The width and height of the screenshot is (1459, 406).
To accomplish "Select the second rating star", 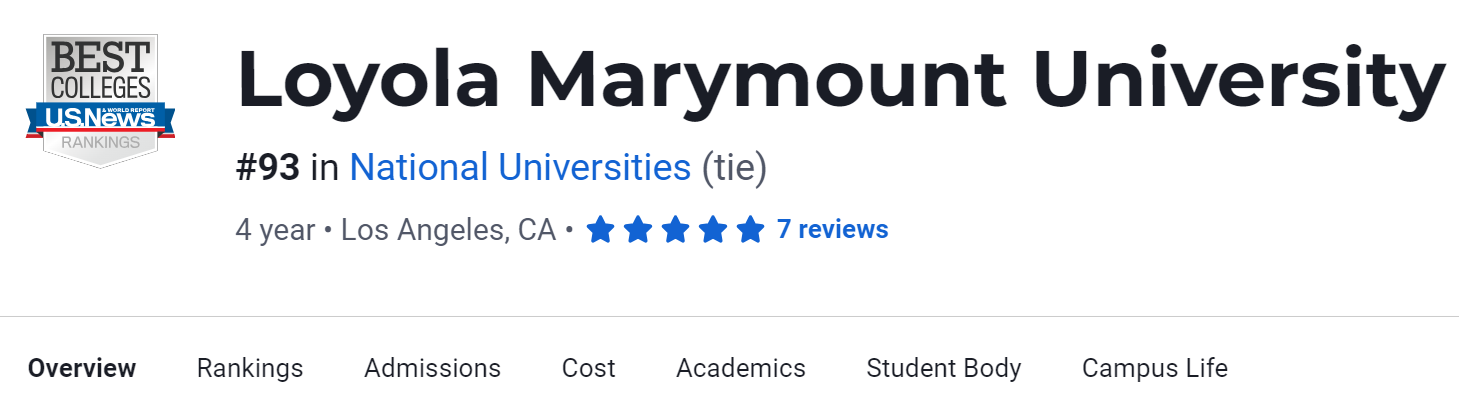I will (x=638, y=231).
